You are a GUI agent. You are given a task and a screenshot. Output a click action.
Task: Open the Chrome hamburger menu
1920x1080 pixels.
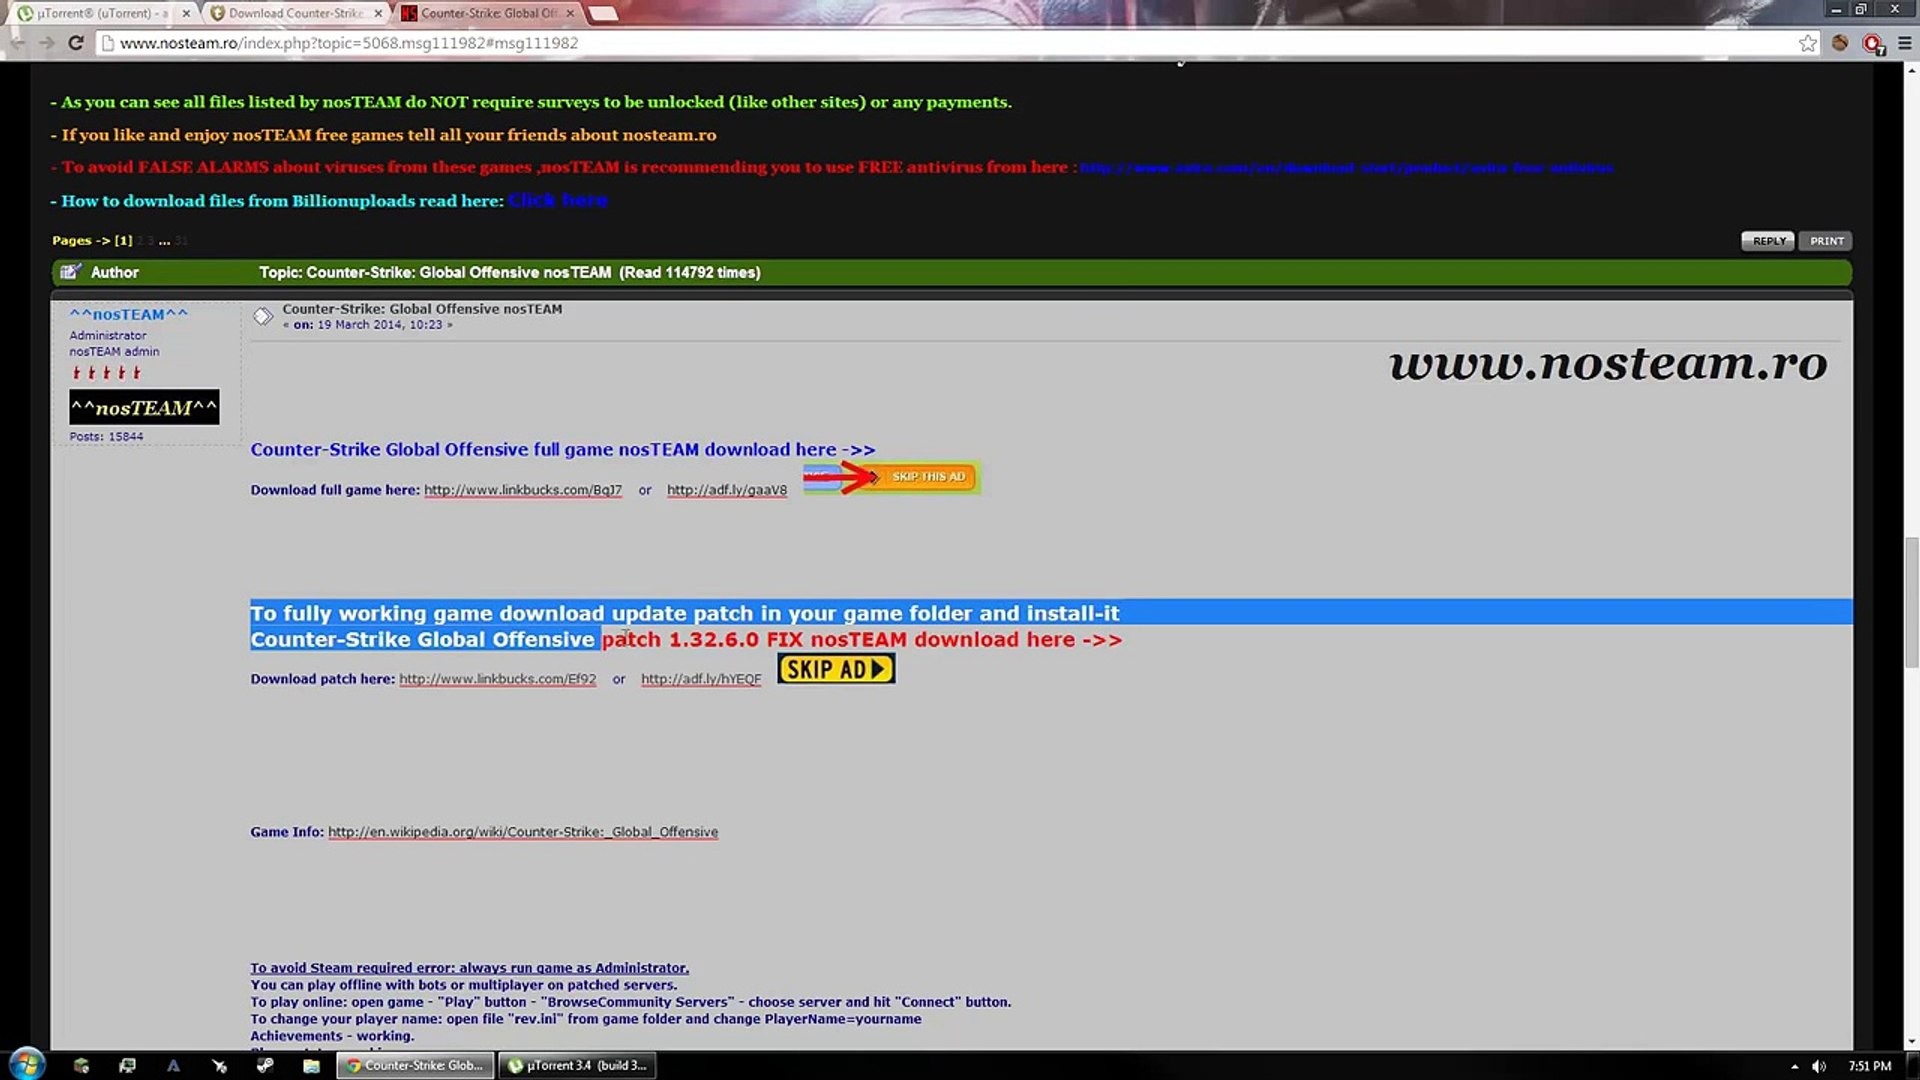(1905, 43)
